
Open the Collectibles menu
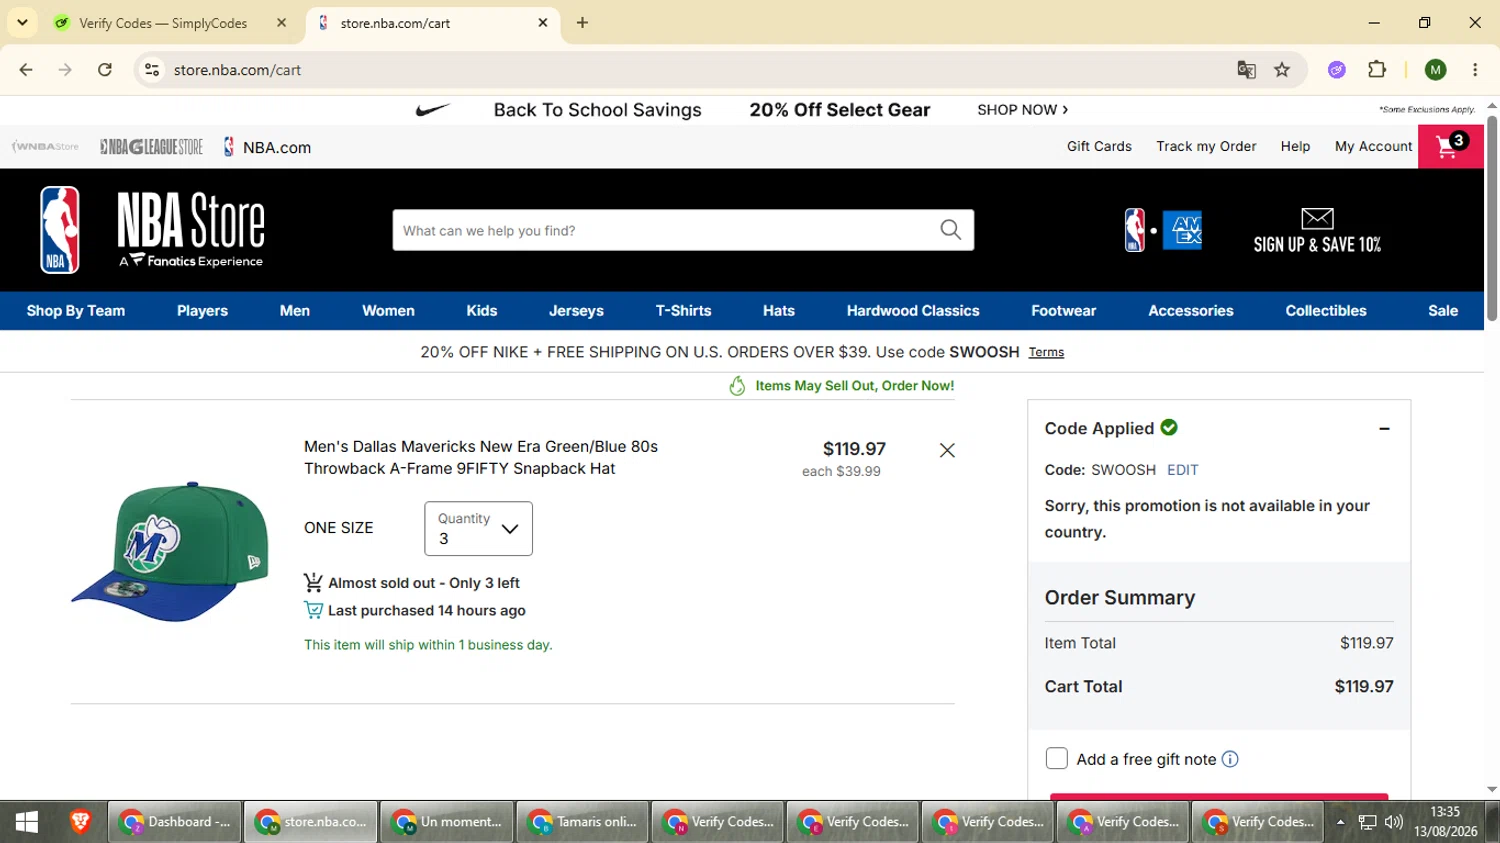click(1326, 311)
